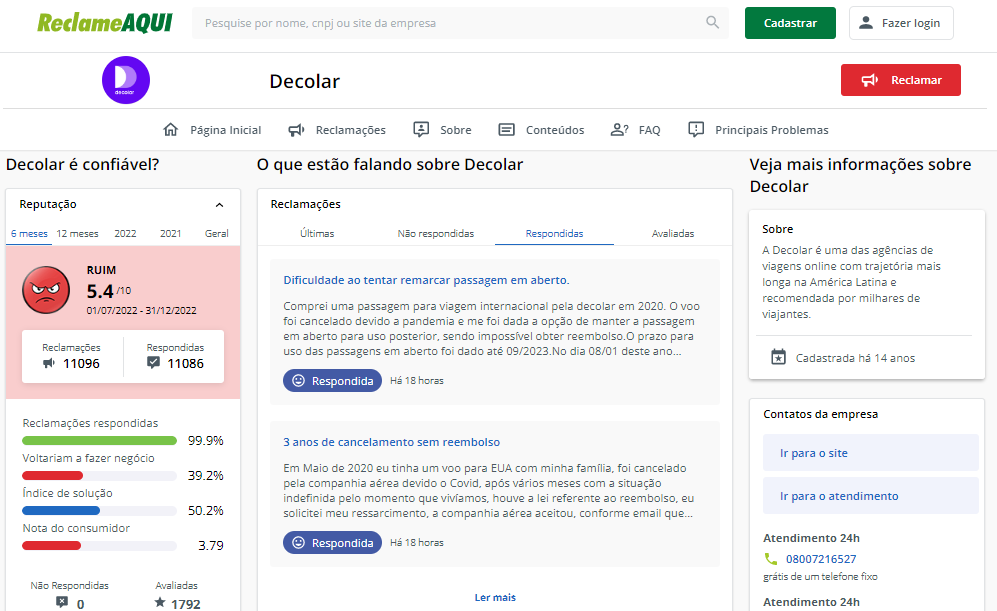Click the Cadastrar button
997x611 pixels.
[790, 23]
